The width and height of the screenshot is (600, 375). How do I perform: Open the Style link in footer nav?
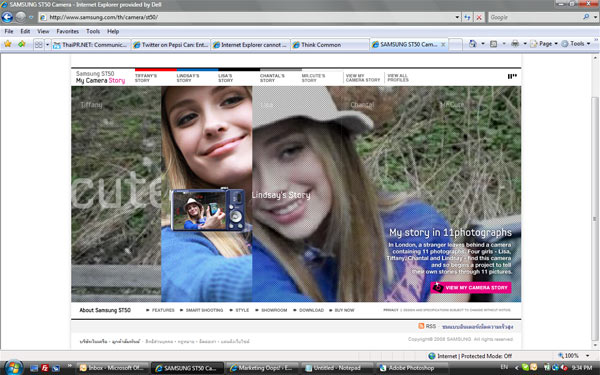click(x=242, y=310)
